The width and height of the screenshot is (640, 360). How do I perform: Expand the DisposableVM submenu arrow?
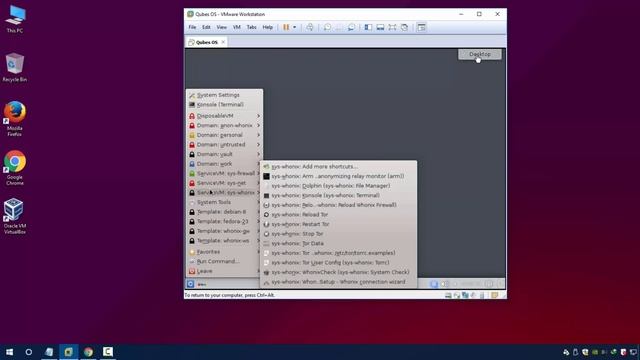[x=258, y=116]
